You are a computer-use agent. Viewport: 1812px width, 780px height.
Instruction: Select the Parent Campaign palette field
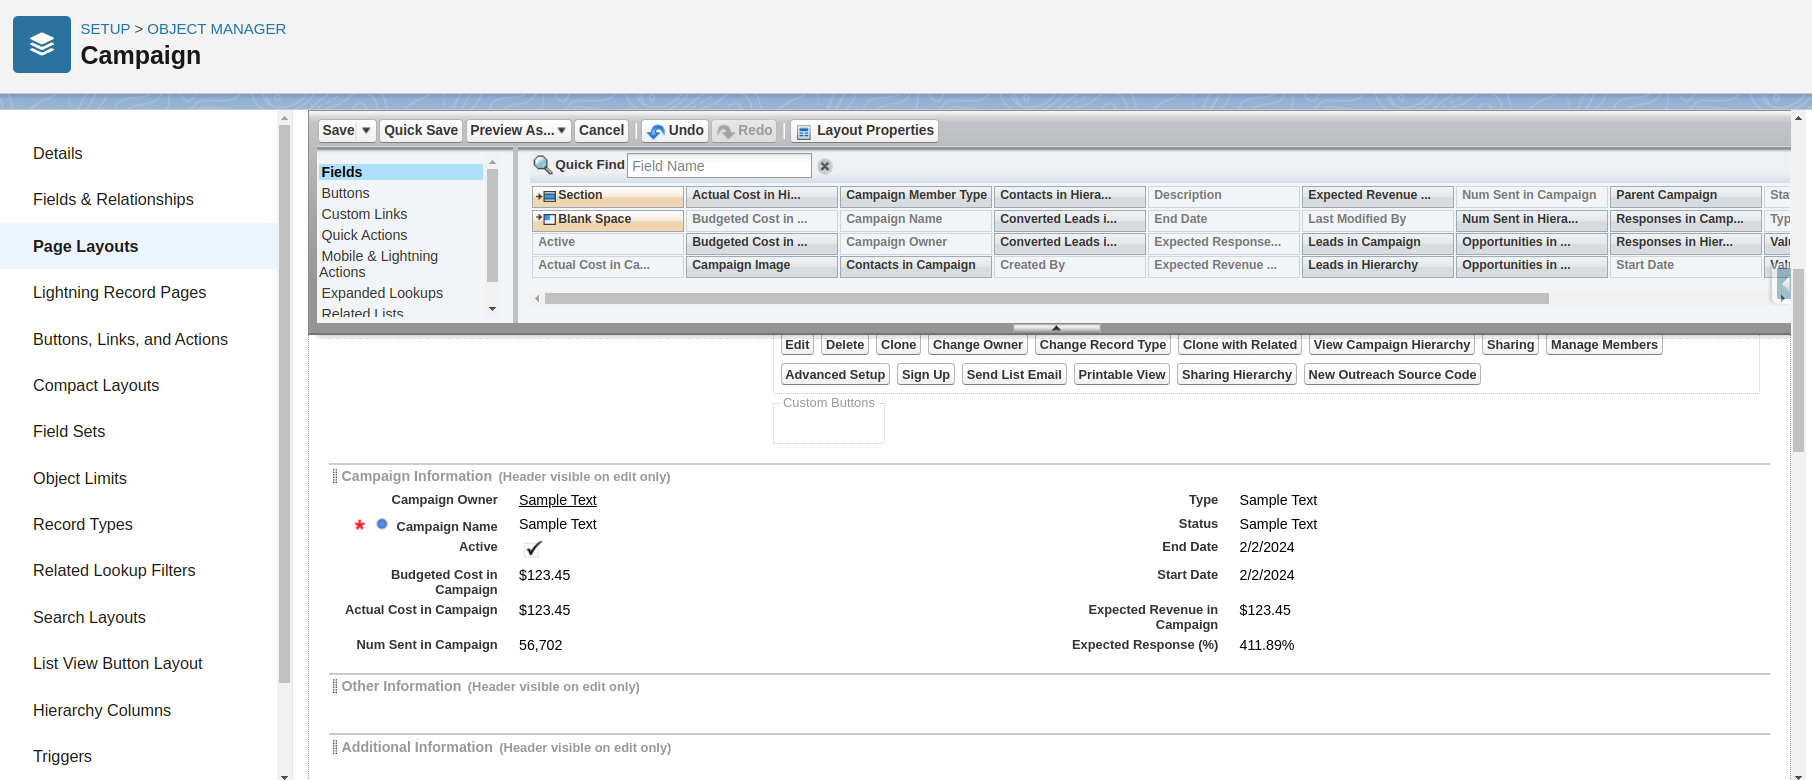click(x=1686, y=196)
